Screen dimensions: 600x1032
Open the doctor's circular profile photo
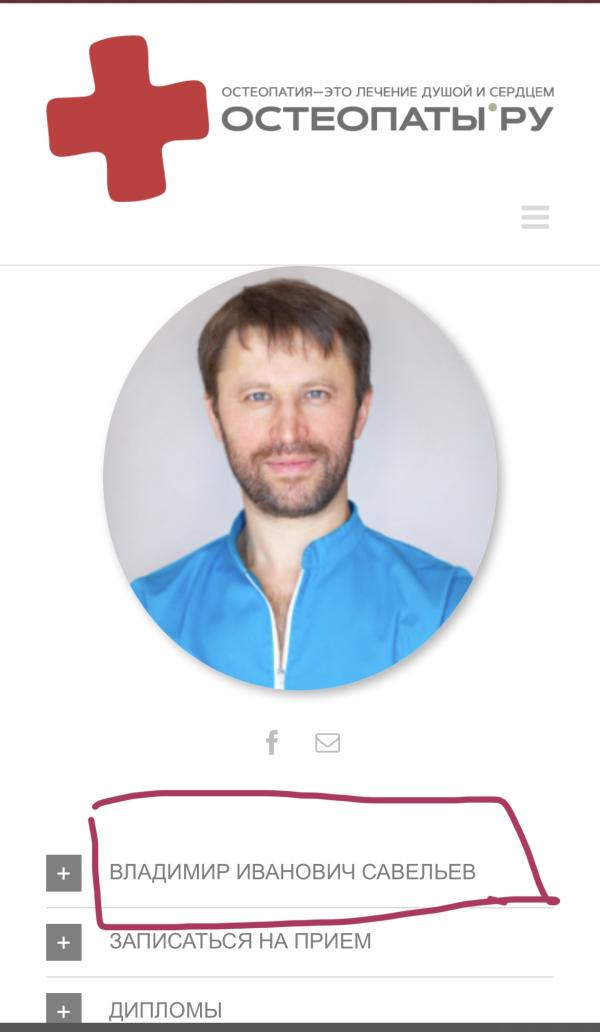point(301,478)
